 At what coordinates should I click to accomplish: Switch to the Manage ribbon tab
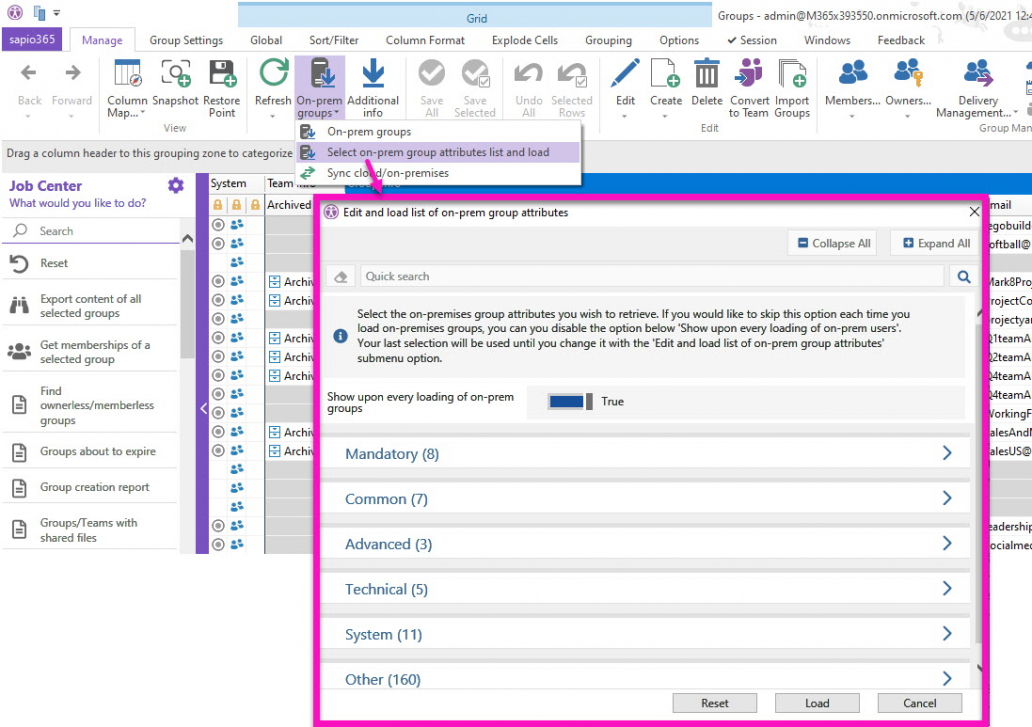(102, 40)
